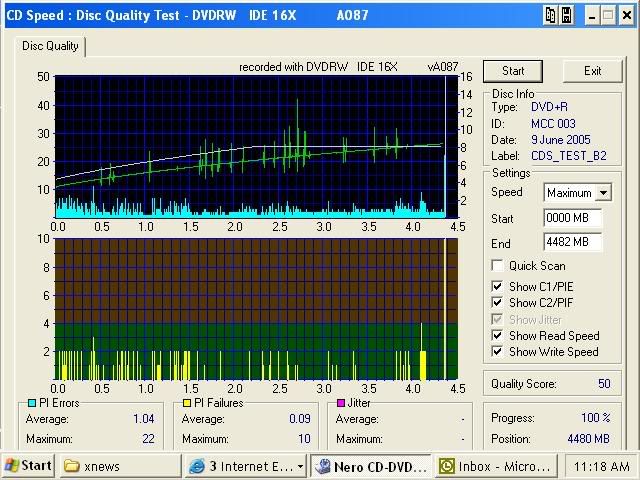Click the Start scan button
This screenshot has width=640, height=480.
pyautogui.click(x=513, y=71)
